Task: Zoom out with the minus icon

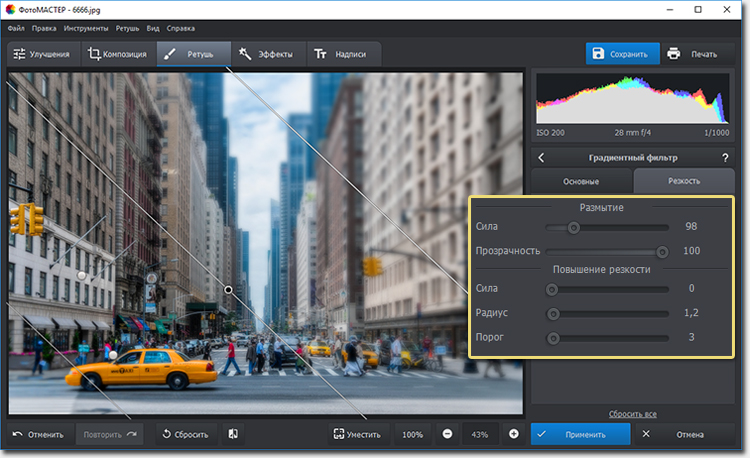Action: point(447,434)
